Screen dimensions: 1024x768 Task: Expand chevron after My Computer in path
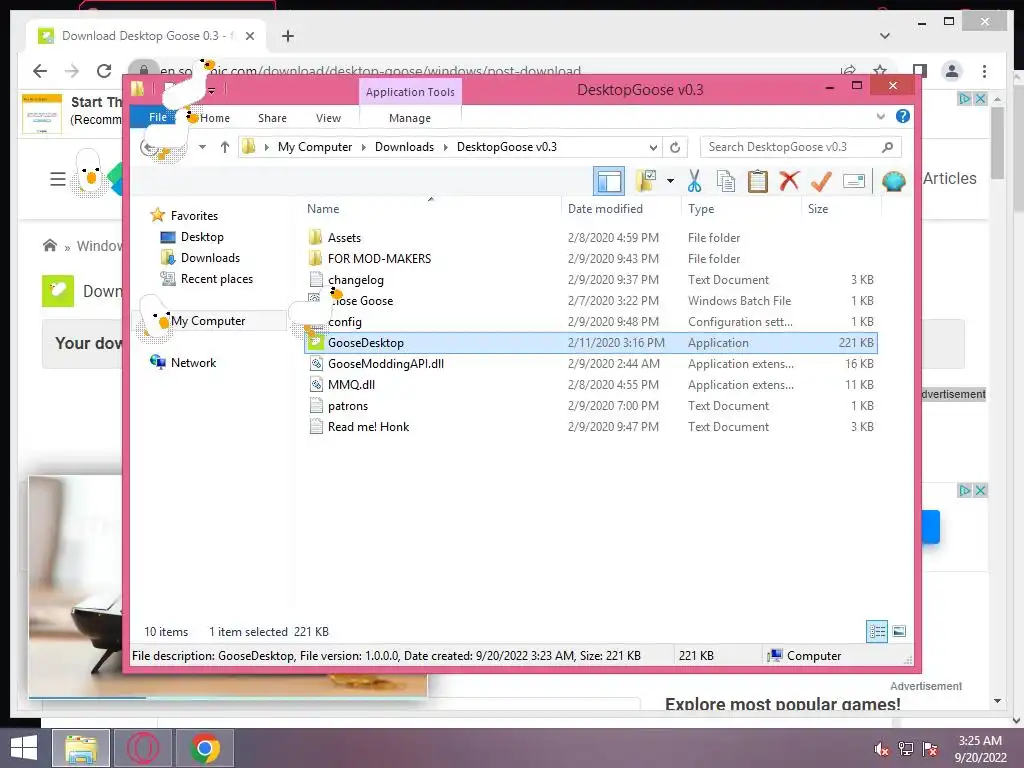[364, 148]
